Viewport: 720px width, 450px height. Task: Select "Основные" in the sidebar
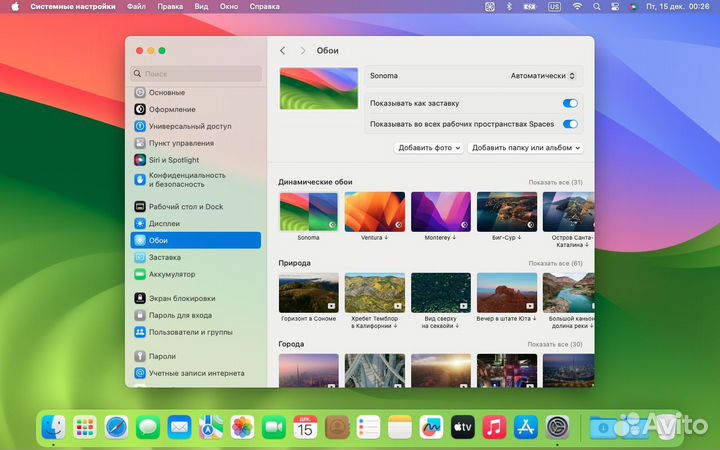pyautogui.click(x=196, y=92)
